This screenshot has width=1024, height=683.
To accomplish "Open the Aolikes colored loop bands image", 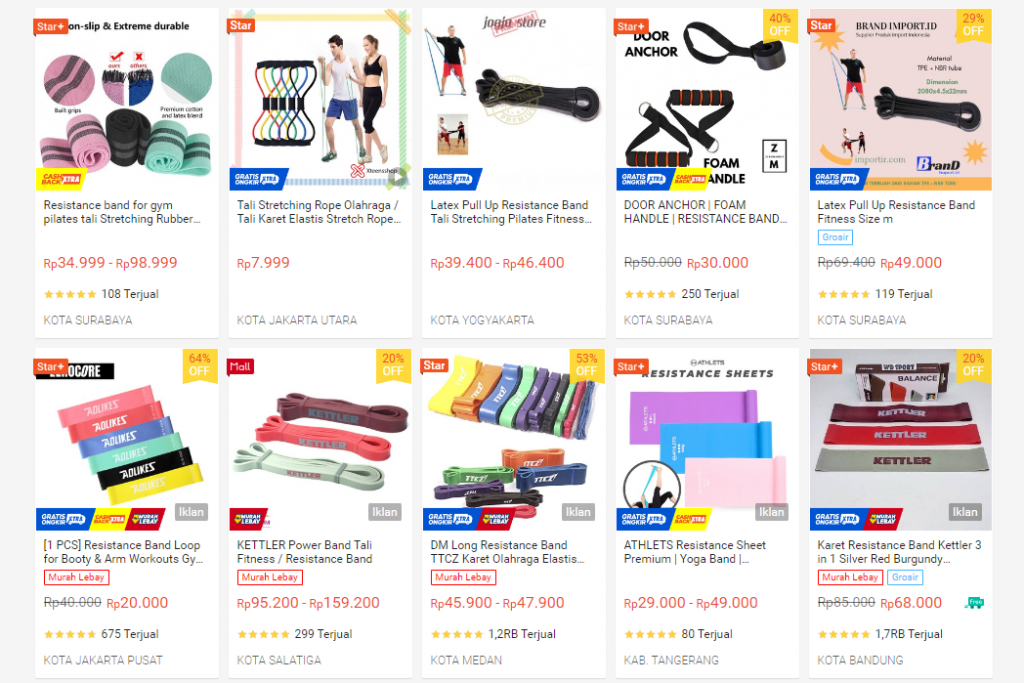I will tap(127, 439).
